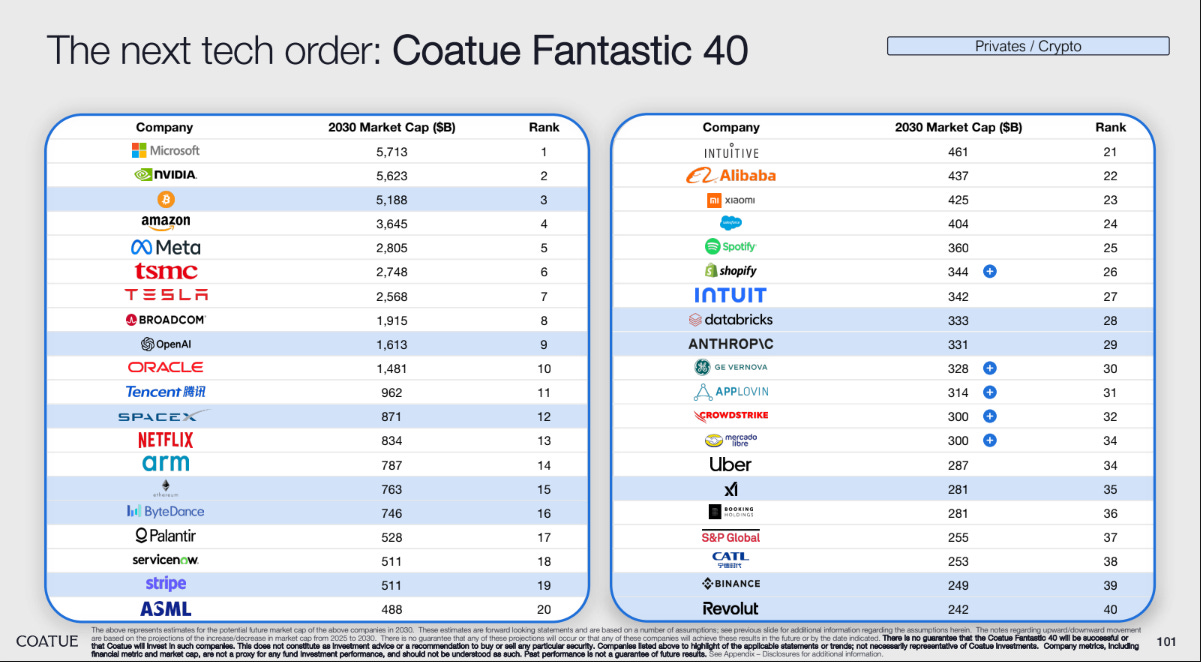Click the COATUE footer logo

(46, 641)
